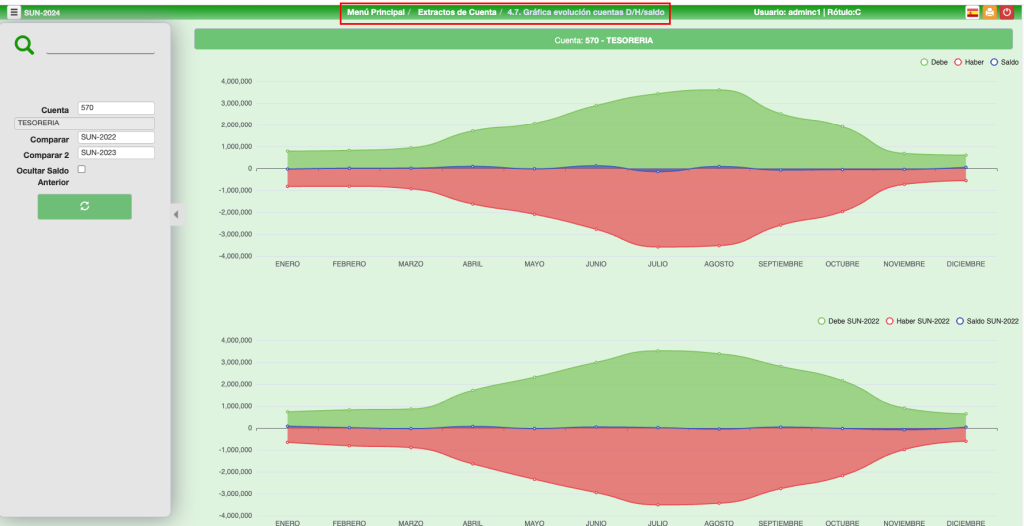
Task: Click the 4.7 Gráfica evolución cuentas breadcrumb link
Action: pyautogui.click(x=585, y=12)
